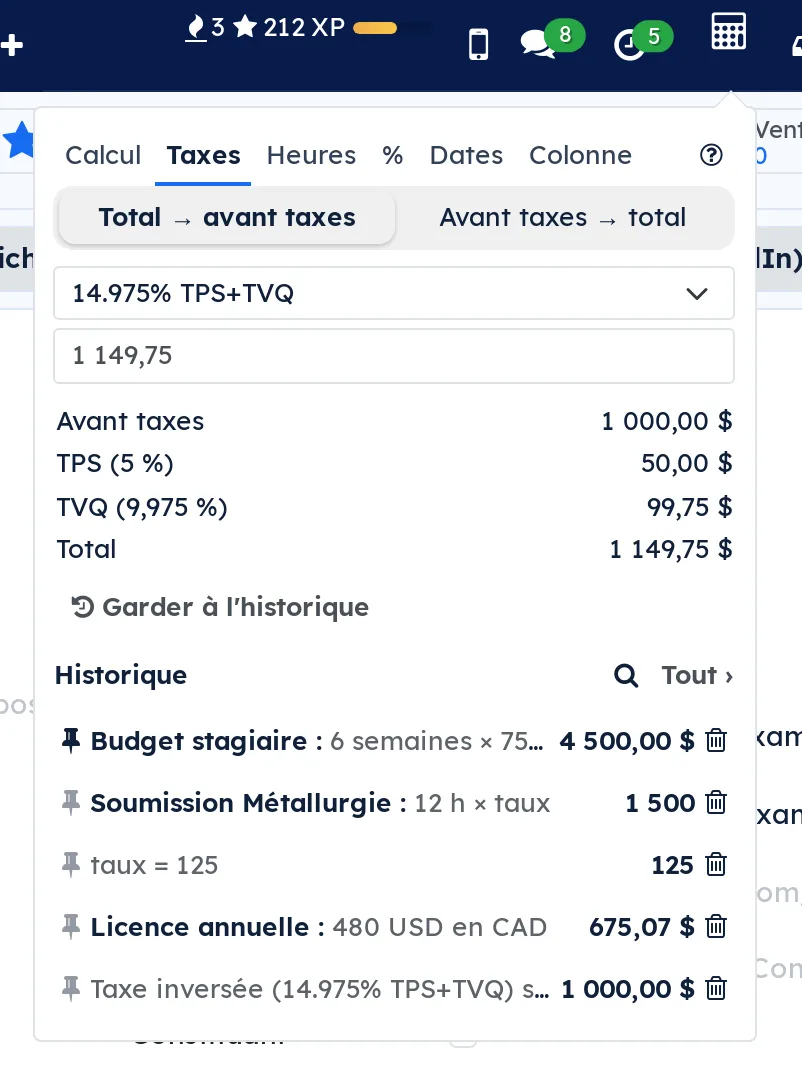Click Garder à l'historique button
This screenshot has width=802, height=1072.
point(220,607)
